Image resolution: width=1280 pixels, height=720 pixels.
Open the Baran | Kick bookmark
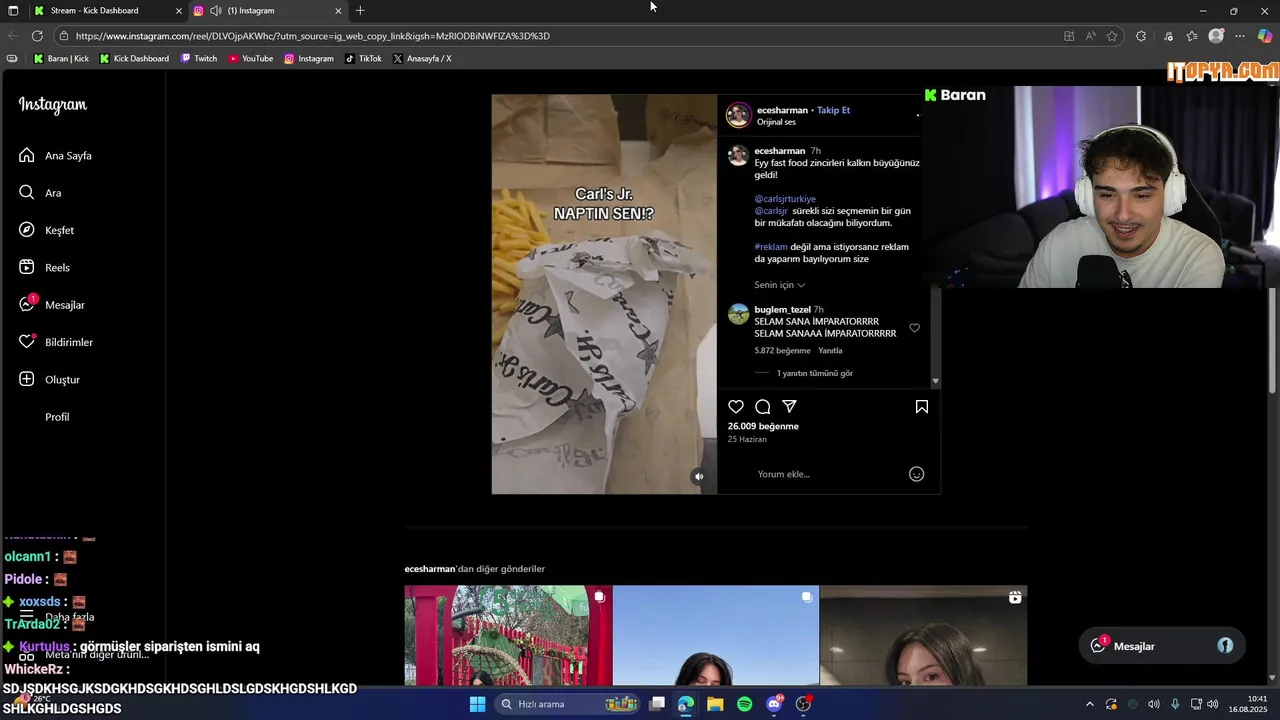[61, 59]
